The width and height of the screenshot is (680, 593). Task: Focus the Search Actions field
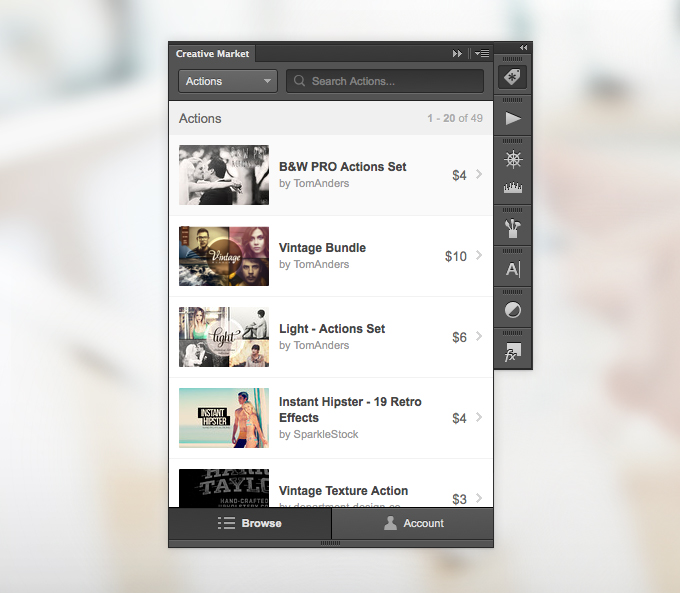[385, 81]
